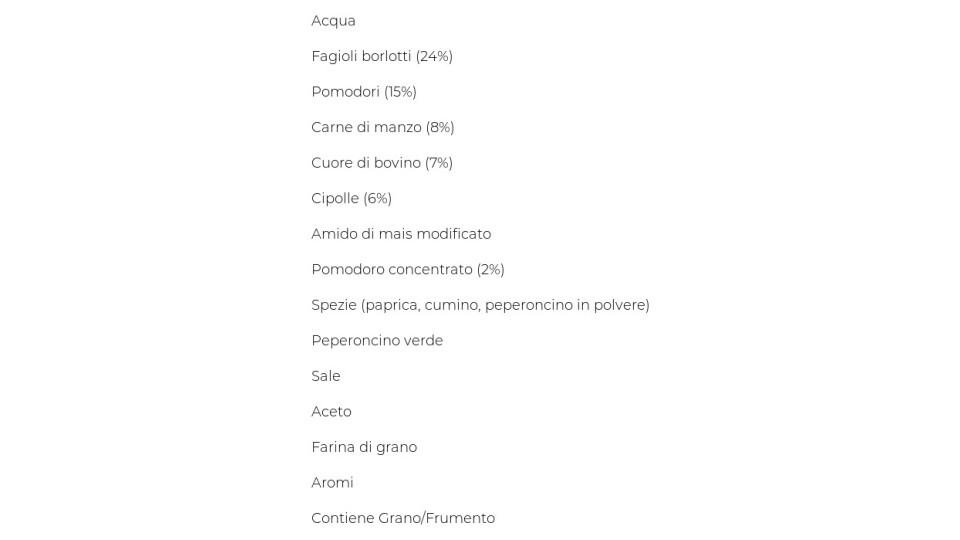Click the Farina di grano entry
Viewport: 960px width, 540px height.
click(364, 447)
